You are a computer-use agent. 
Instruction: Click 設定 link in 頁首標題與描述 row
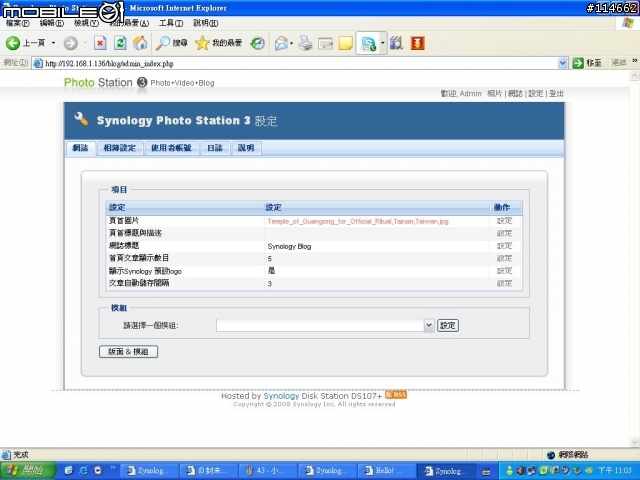[x=504, y=233]
